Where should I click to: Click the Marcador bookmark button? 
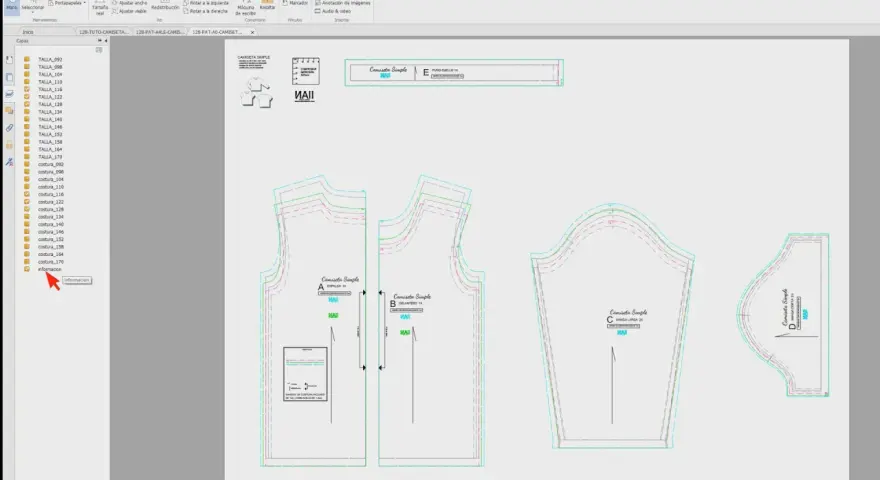295,3
